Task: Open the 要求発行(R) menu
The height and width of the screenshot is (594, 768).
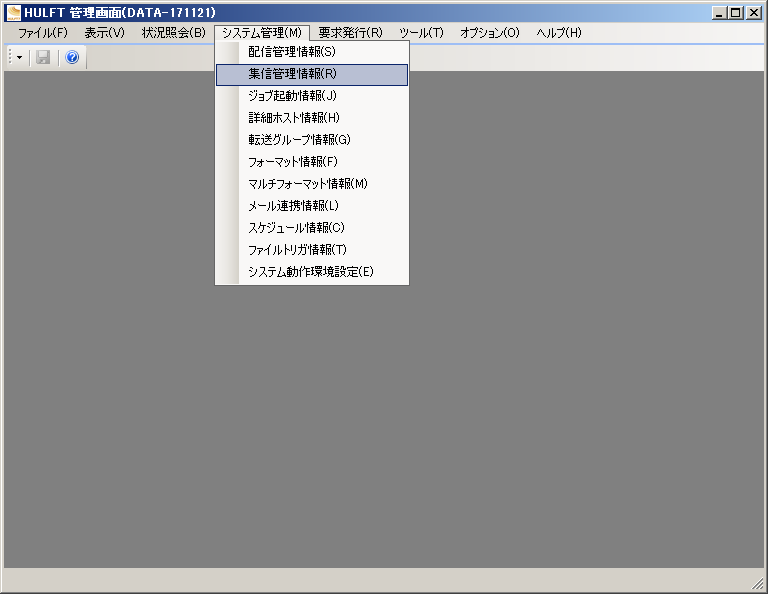Action: pyautogui.click(x=350, y=33)
